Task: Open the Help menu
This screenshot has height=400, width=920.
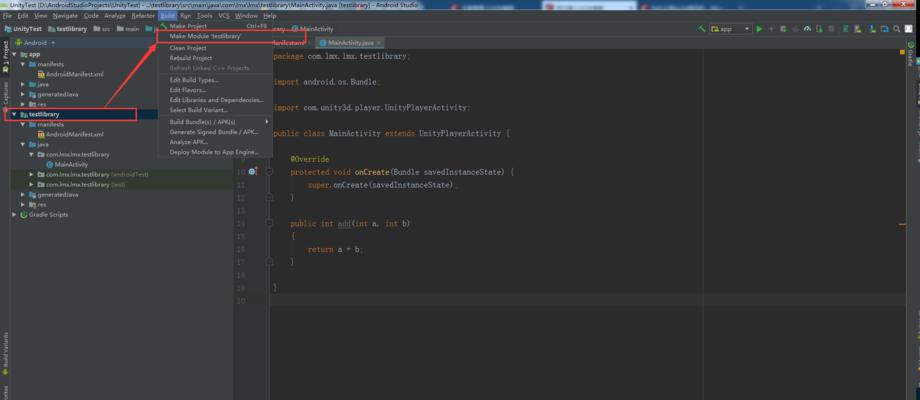Action: [x=270, y=16]
